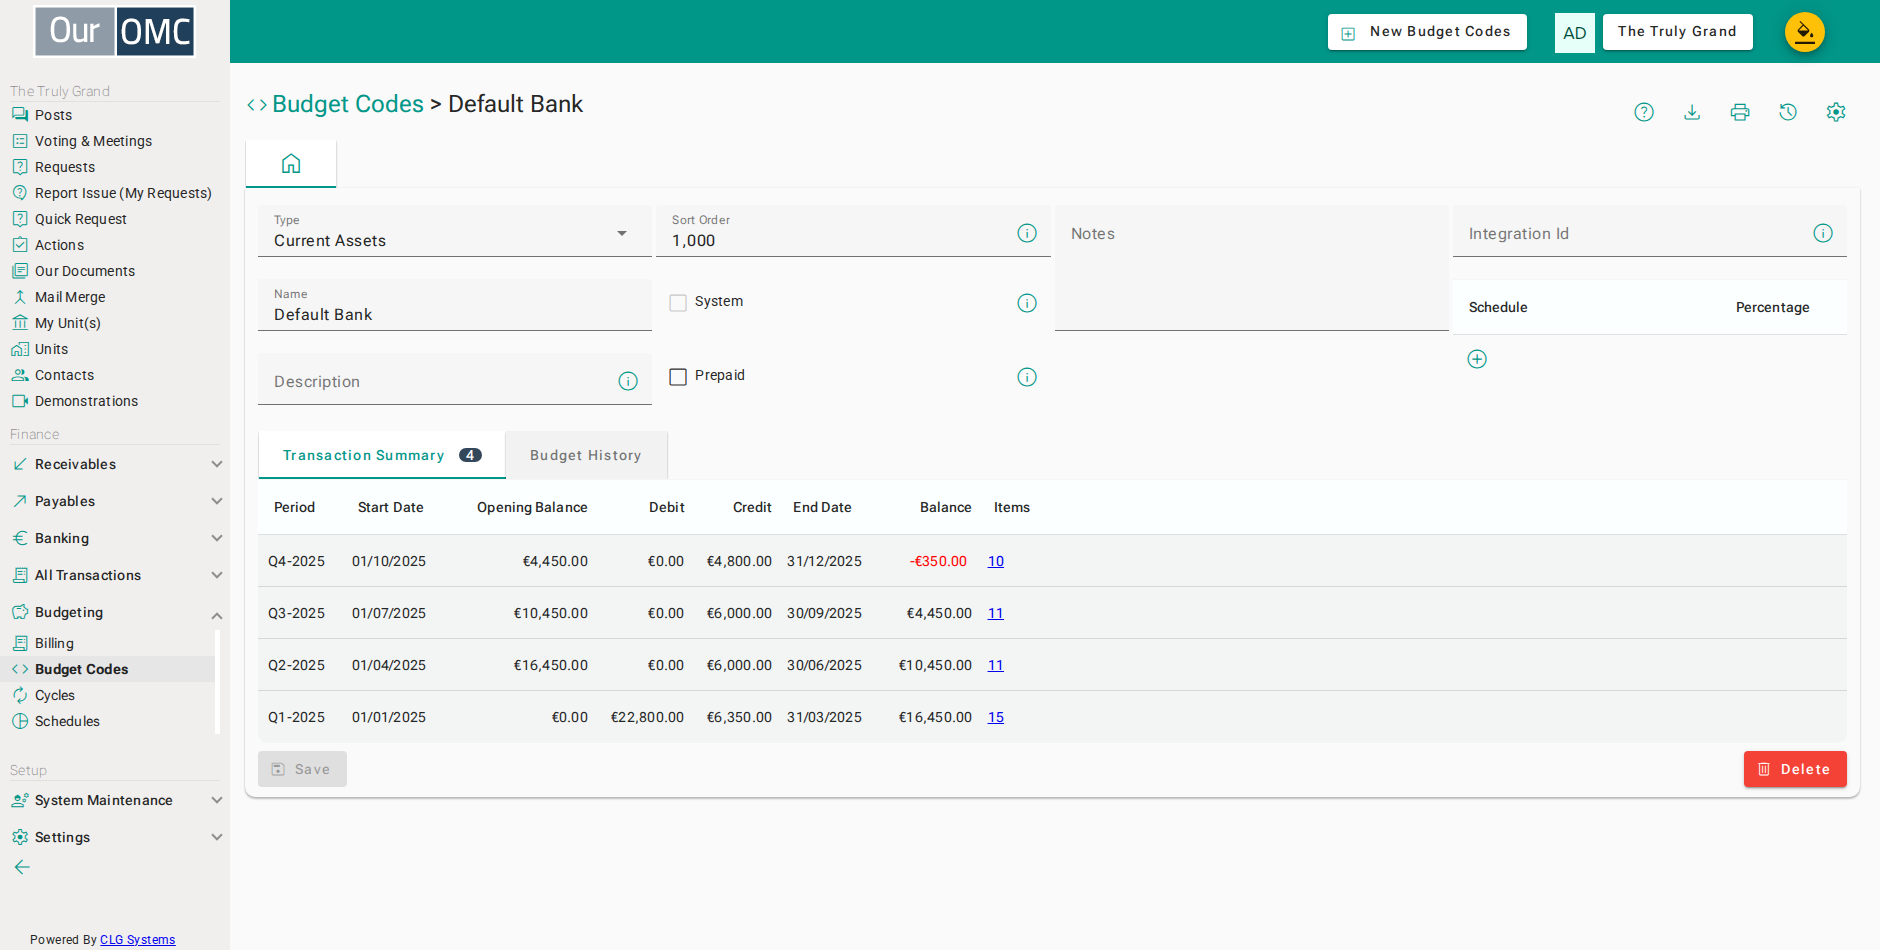
Task: Click the Notes text area
Action: (1252, 268)
